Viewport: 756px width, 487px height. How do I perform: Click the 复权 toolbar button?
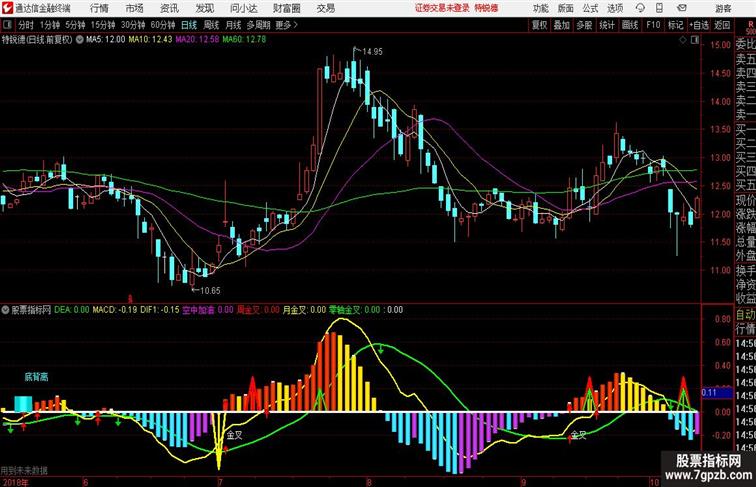(x=539, y=25)
